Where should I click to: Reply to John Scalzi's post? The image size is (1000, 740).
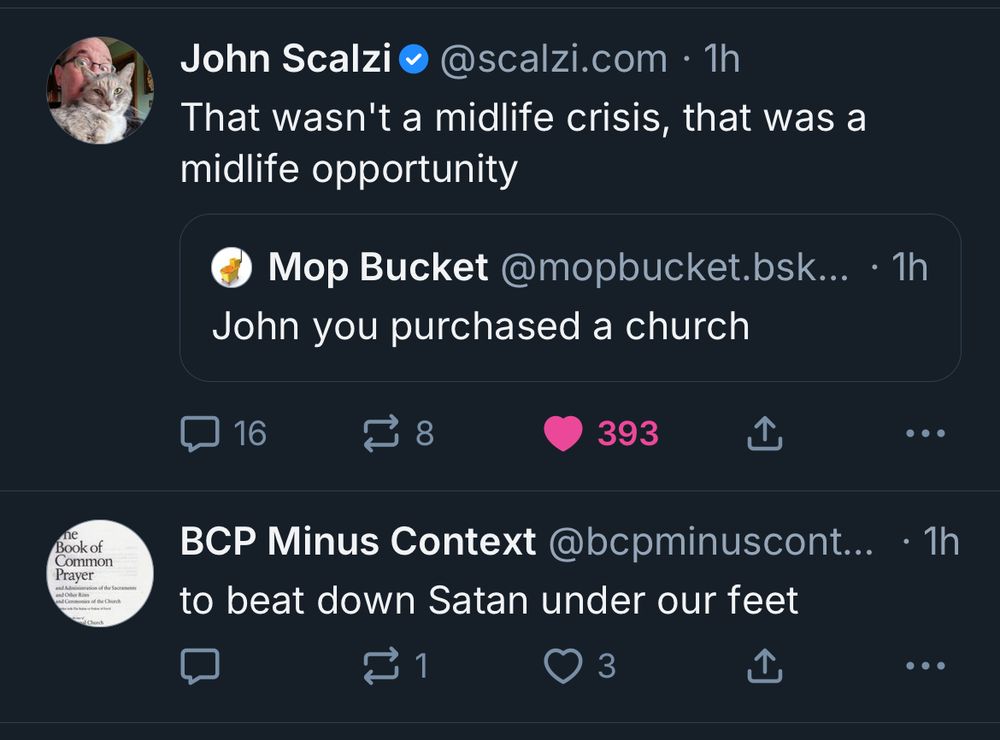coord(202,432)
